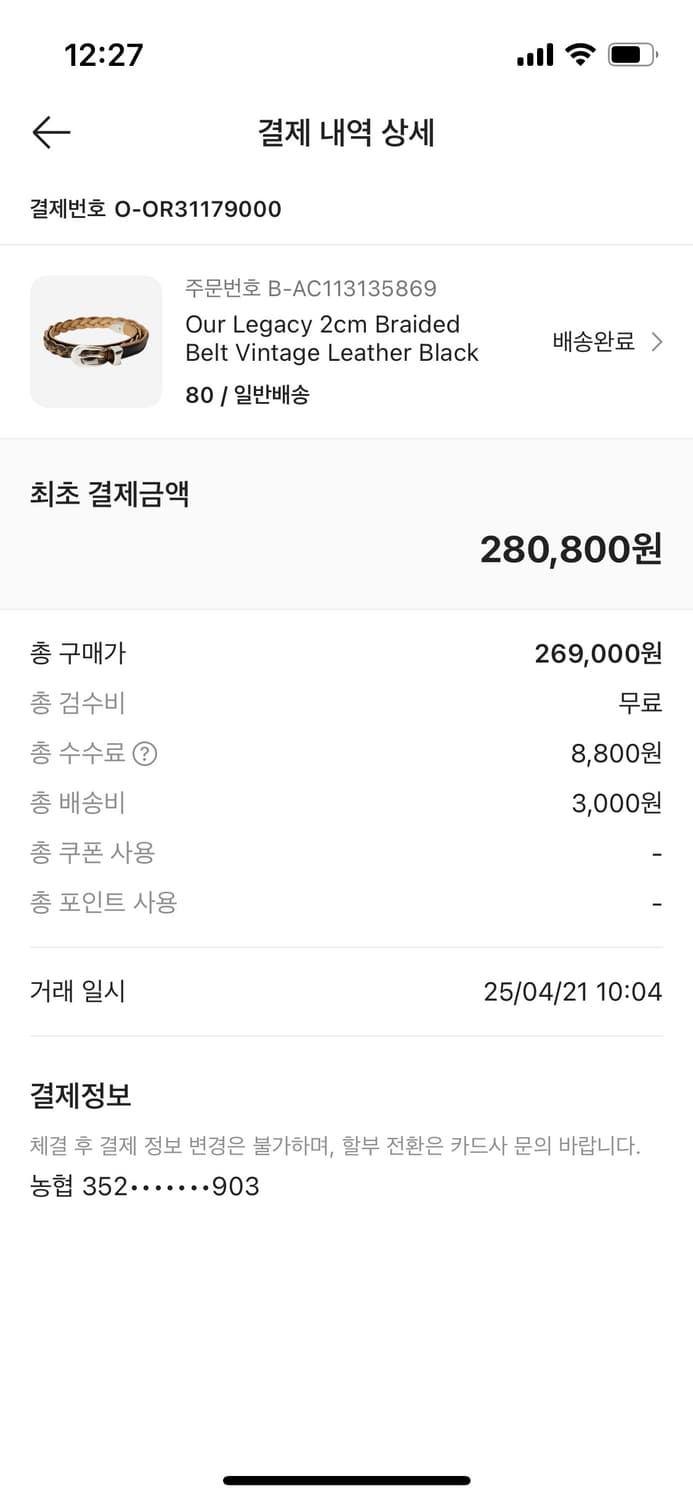This screenshot has width=693, height=1500.
Task: Open product Our Legacy 2cm Braided Belt
Action: click(x=330, y=340)
